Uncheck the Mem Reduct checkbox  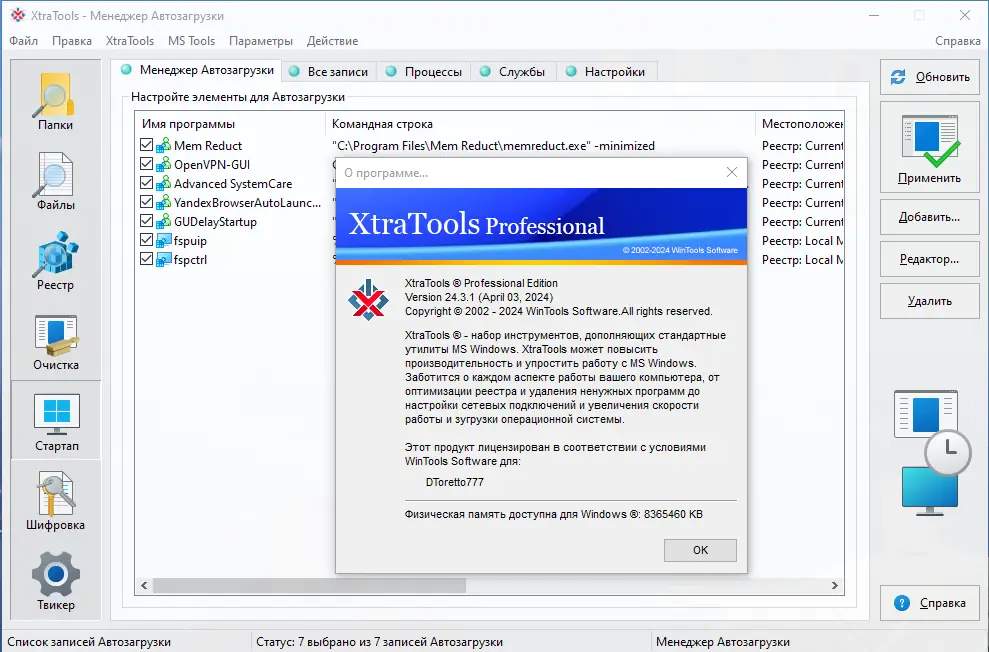pyautogui.click(x=146, y=145)
